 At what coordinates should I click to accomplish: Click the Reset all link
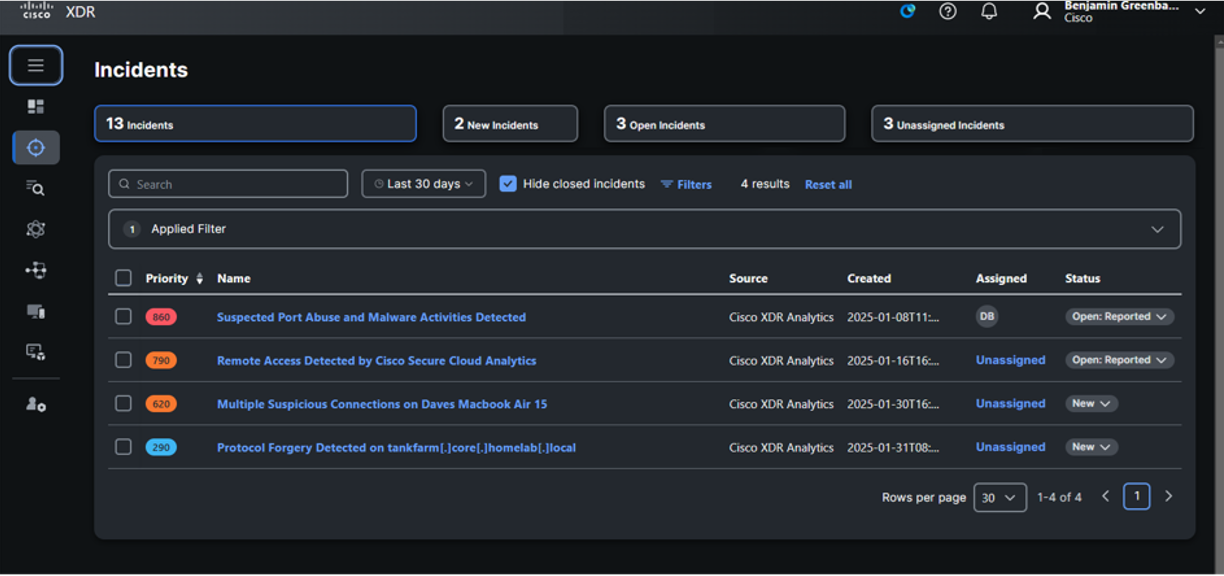pyautogui.click(x=828, y=184)
